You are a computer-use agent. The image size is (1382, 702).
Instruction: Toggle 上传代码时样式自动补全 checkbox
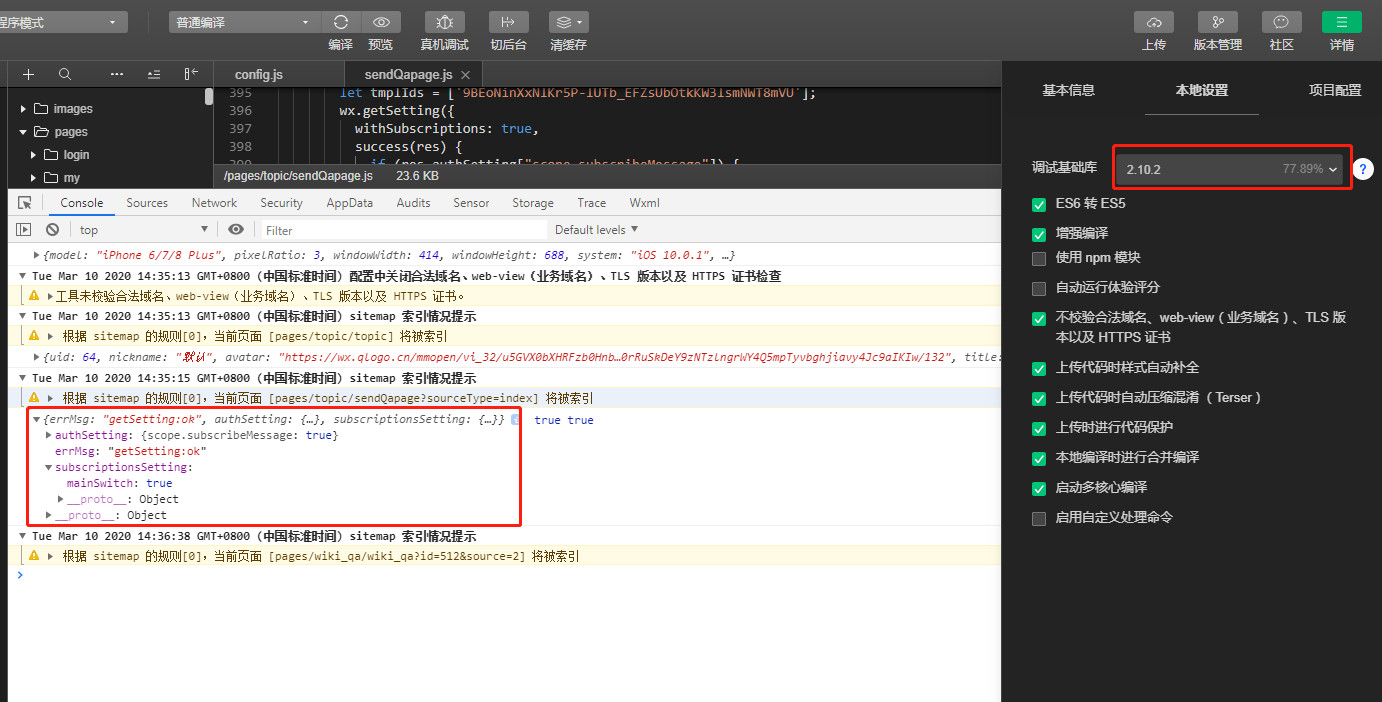click(1039, 368)
